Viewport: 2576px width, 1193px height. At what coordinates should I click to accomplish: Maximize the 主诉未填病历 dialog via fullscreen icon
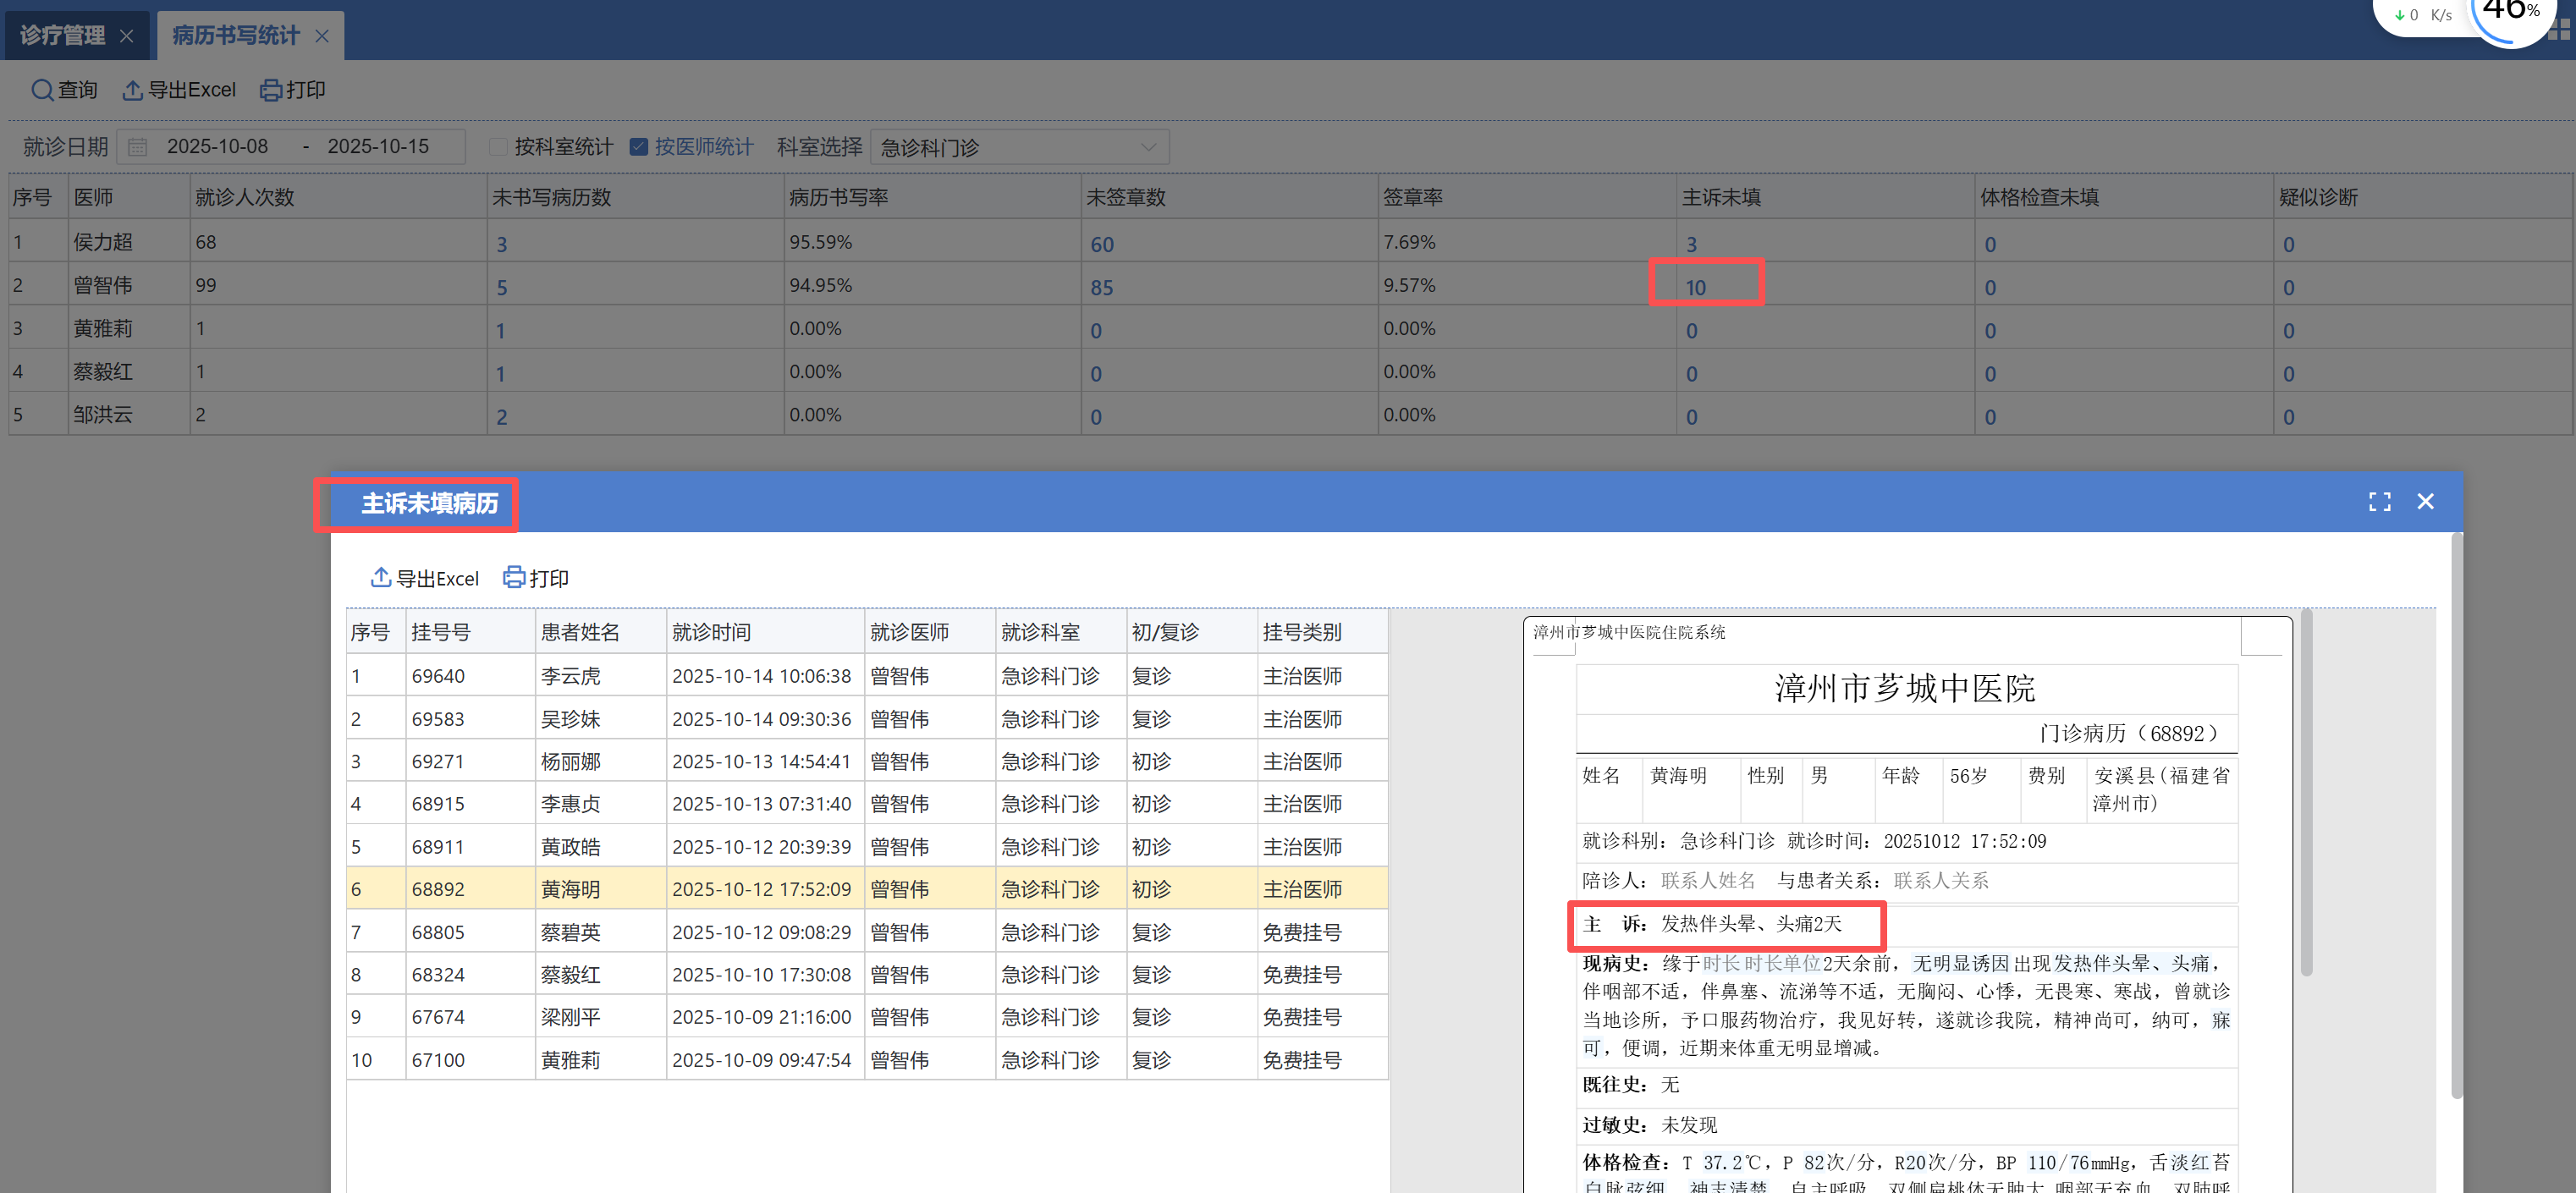(x=2379, y=501)
